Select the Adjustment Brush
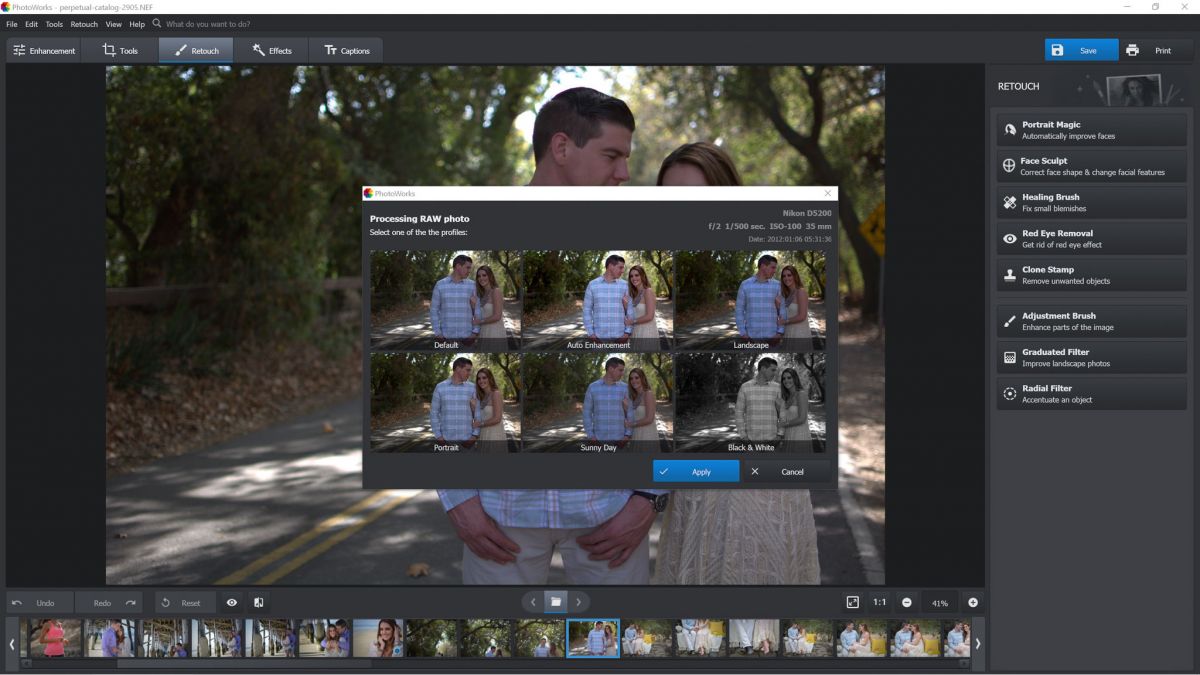 coord(1090,320)
